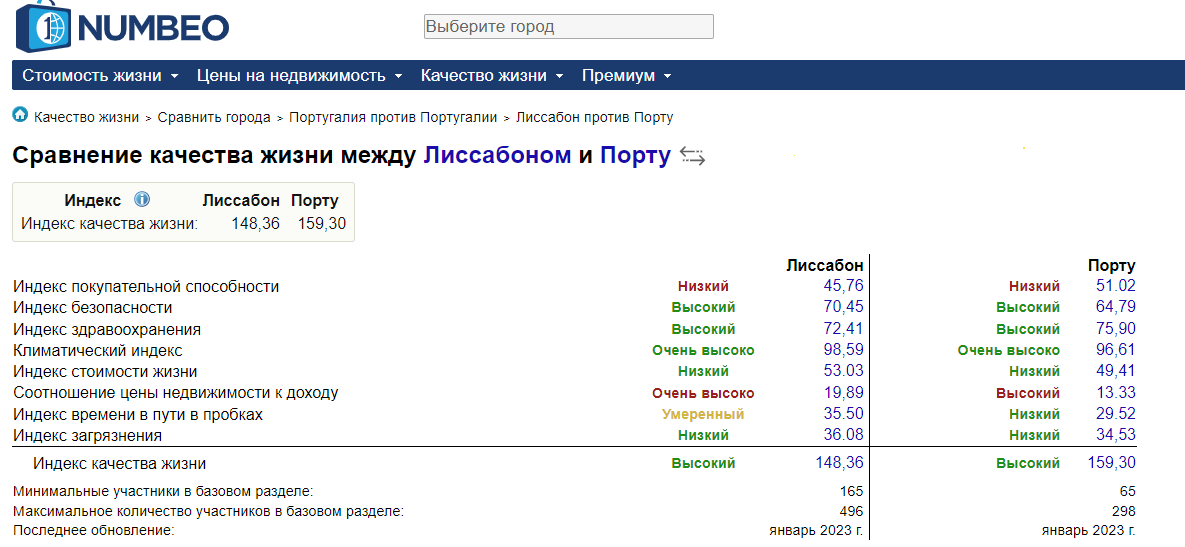Click Porto climate index value 96,61
Screen dimensions: 1185x547
click(1115, 350)
